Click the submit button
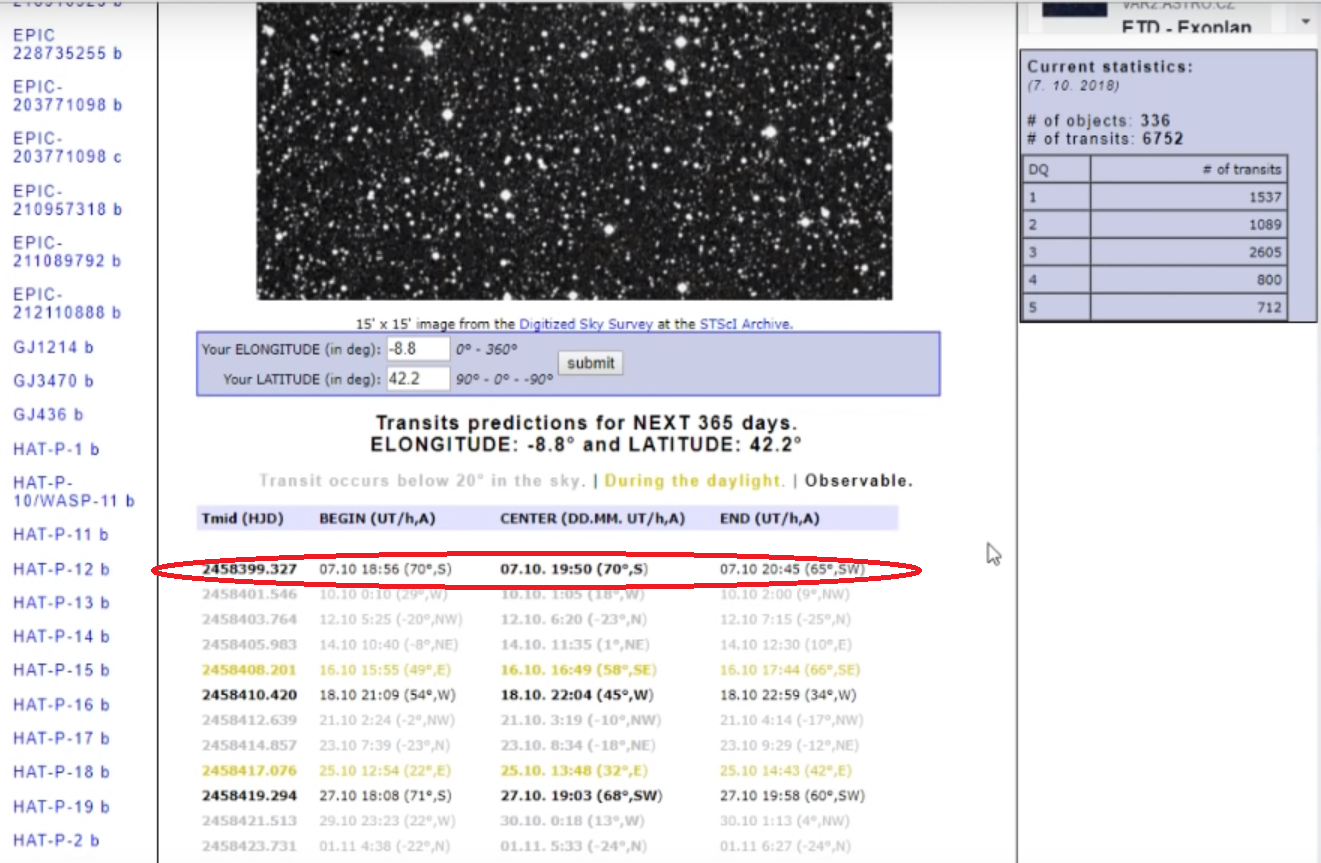The width and height of the screenshot is (1321, 863). 589,363
